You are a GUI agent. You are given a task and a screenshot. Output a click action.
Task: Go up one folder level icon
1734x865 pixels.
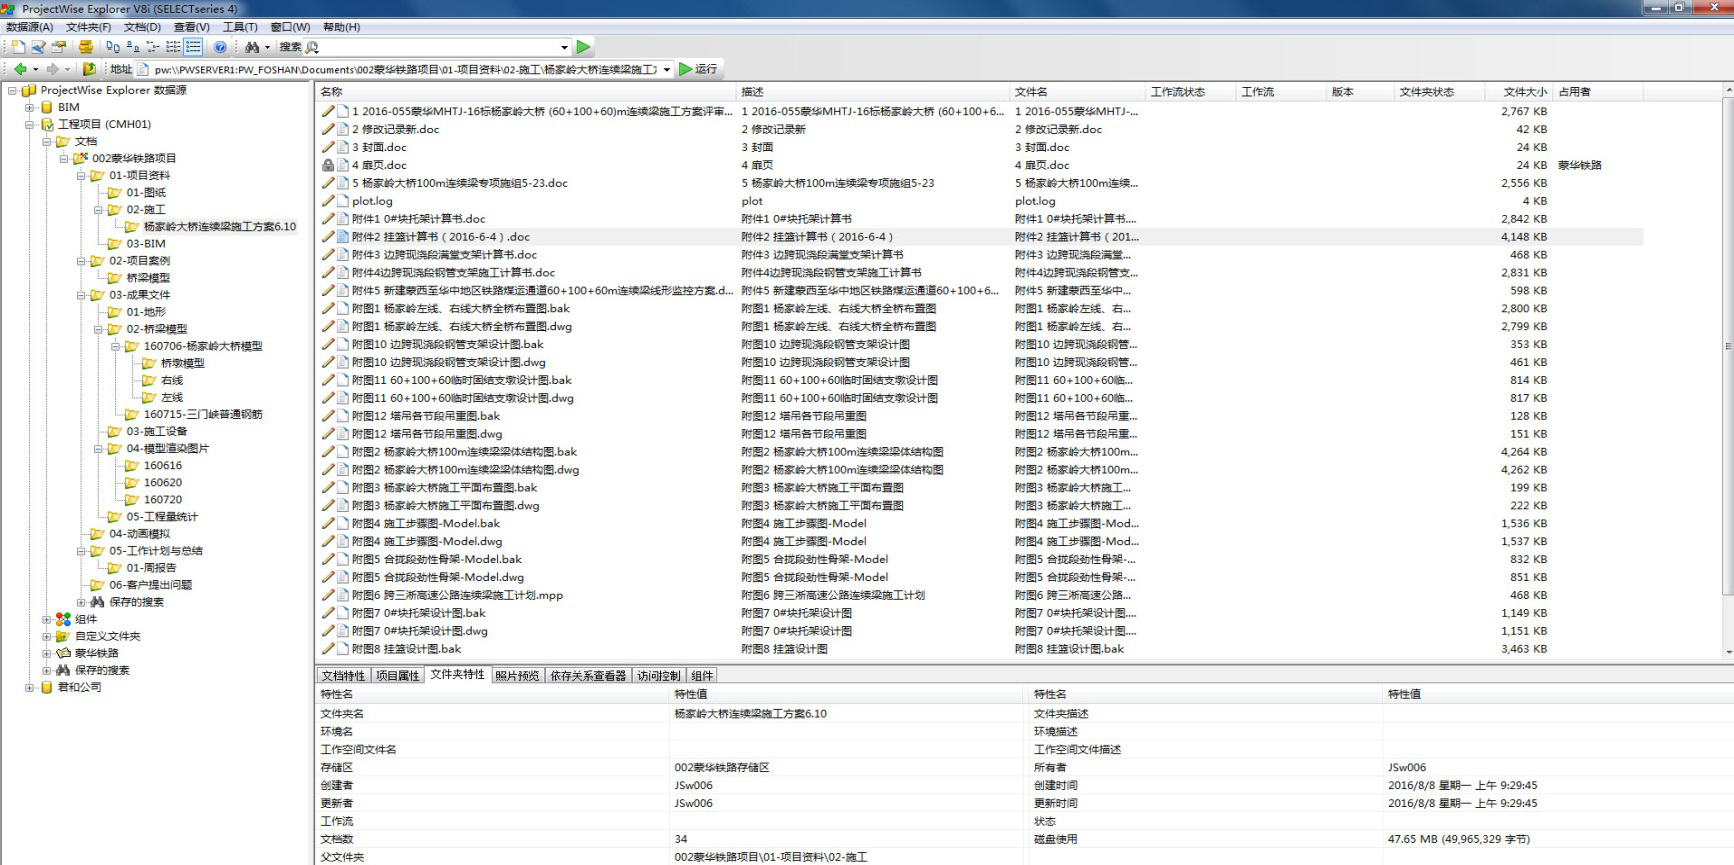(89, 69)
